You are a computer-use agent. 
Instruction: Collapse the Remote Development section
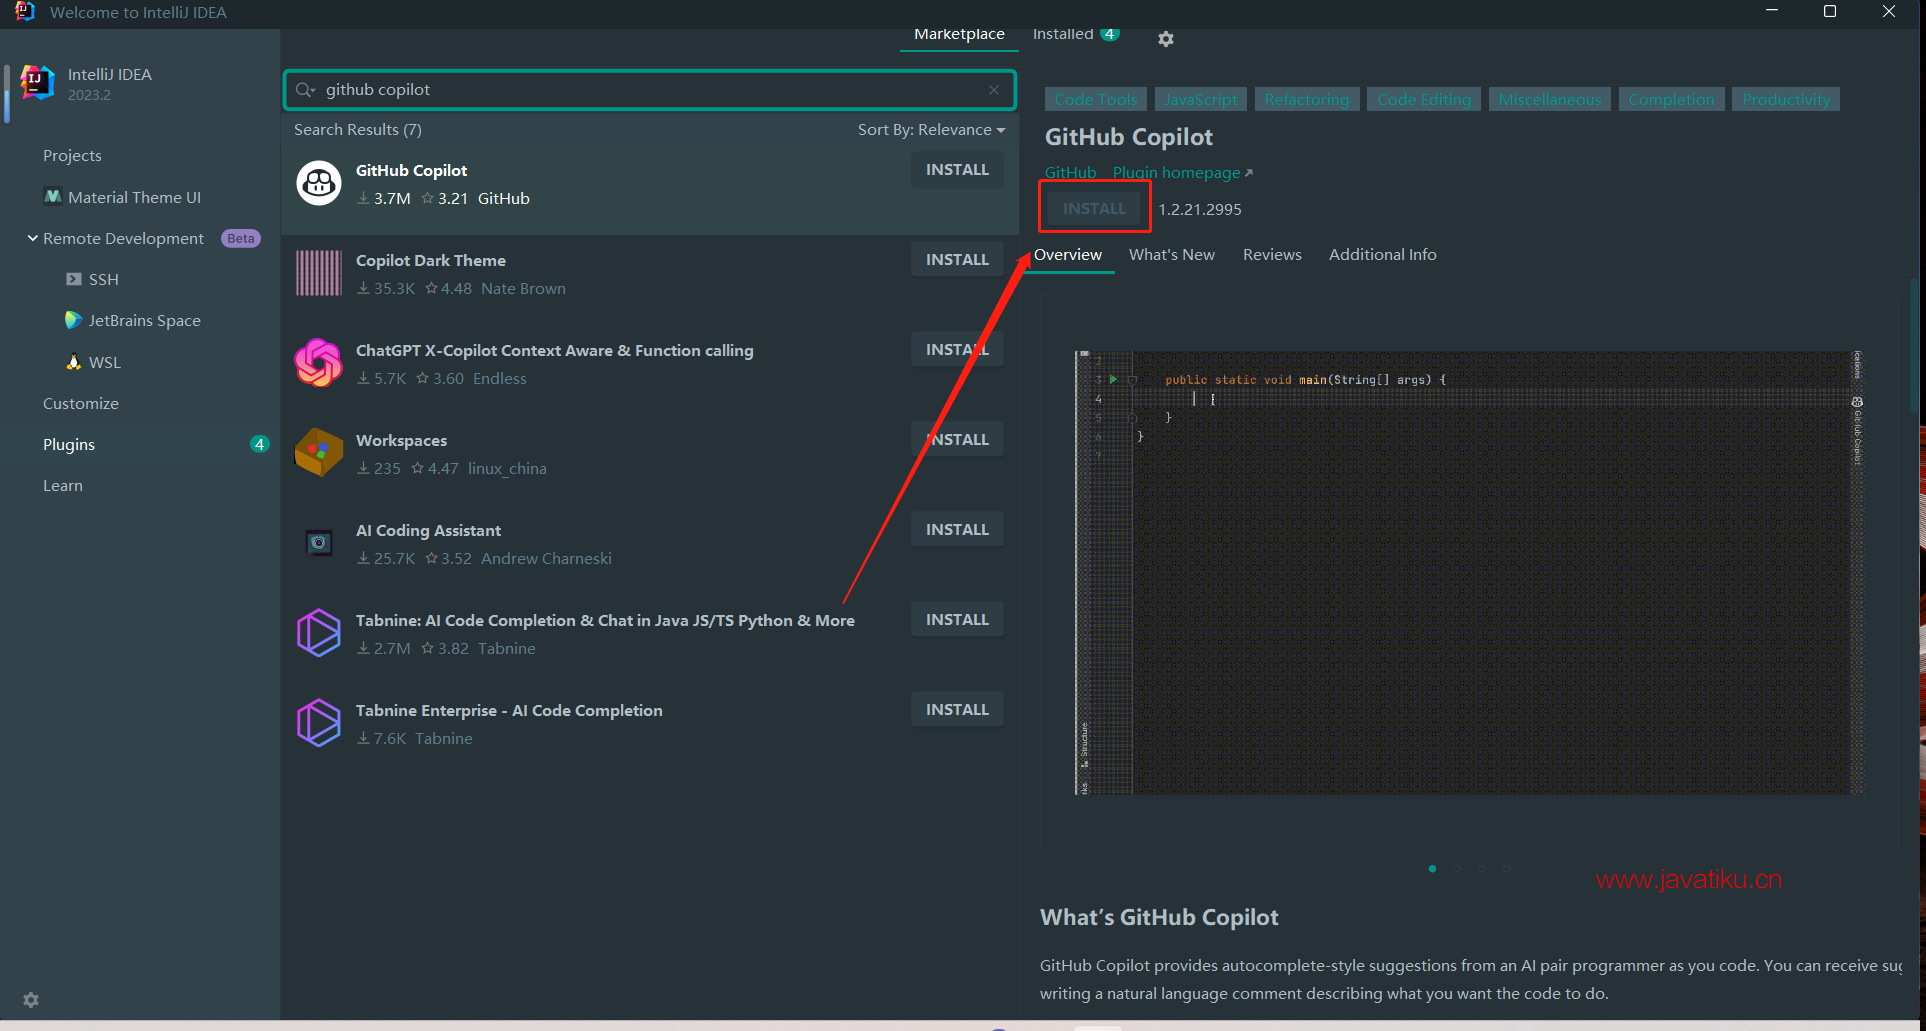[33, 238]
